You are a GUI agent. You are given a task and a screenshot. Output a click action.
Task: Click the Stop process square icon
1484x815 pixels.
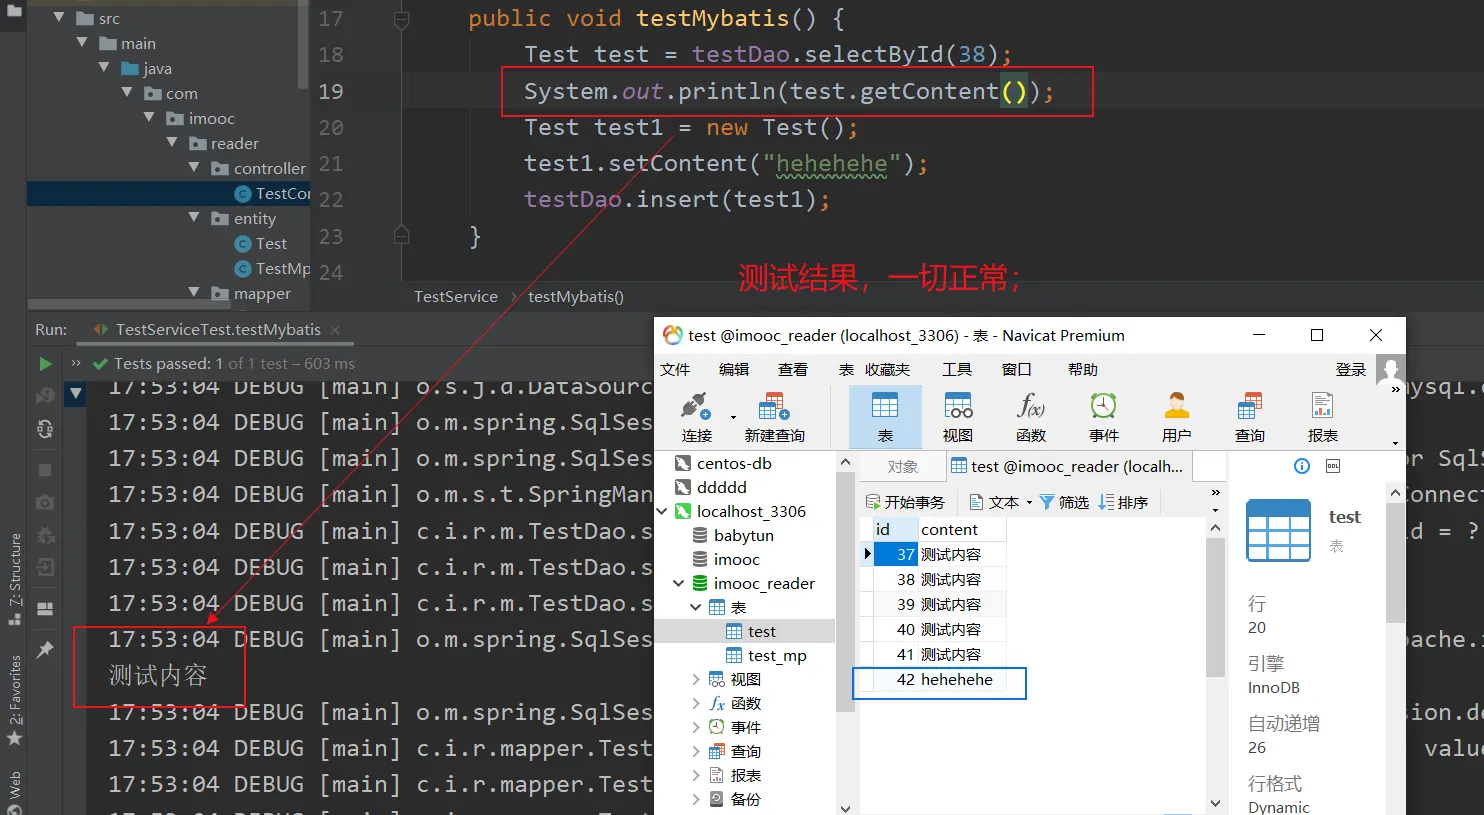click(x=45, y=470)
